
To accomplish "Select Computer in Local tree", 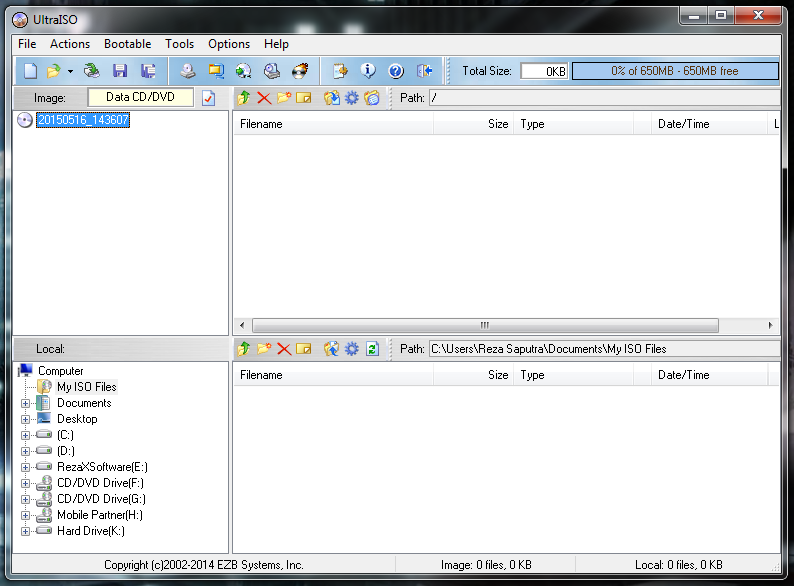I will [x=61, y=371].
